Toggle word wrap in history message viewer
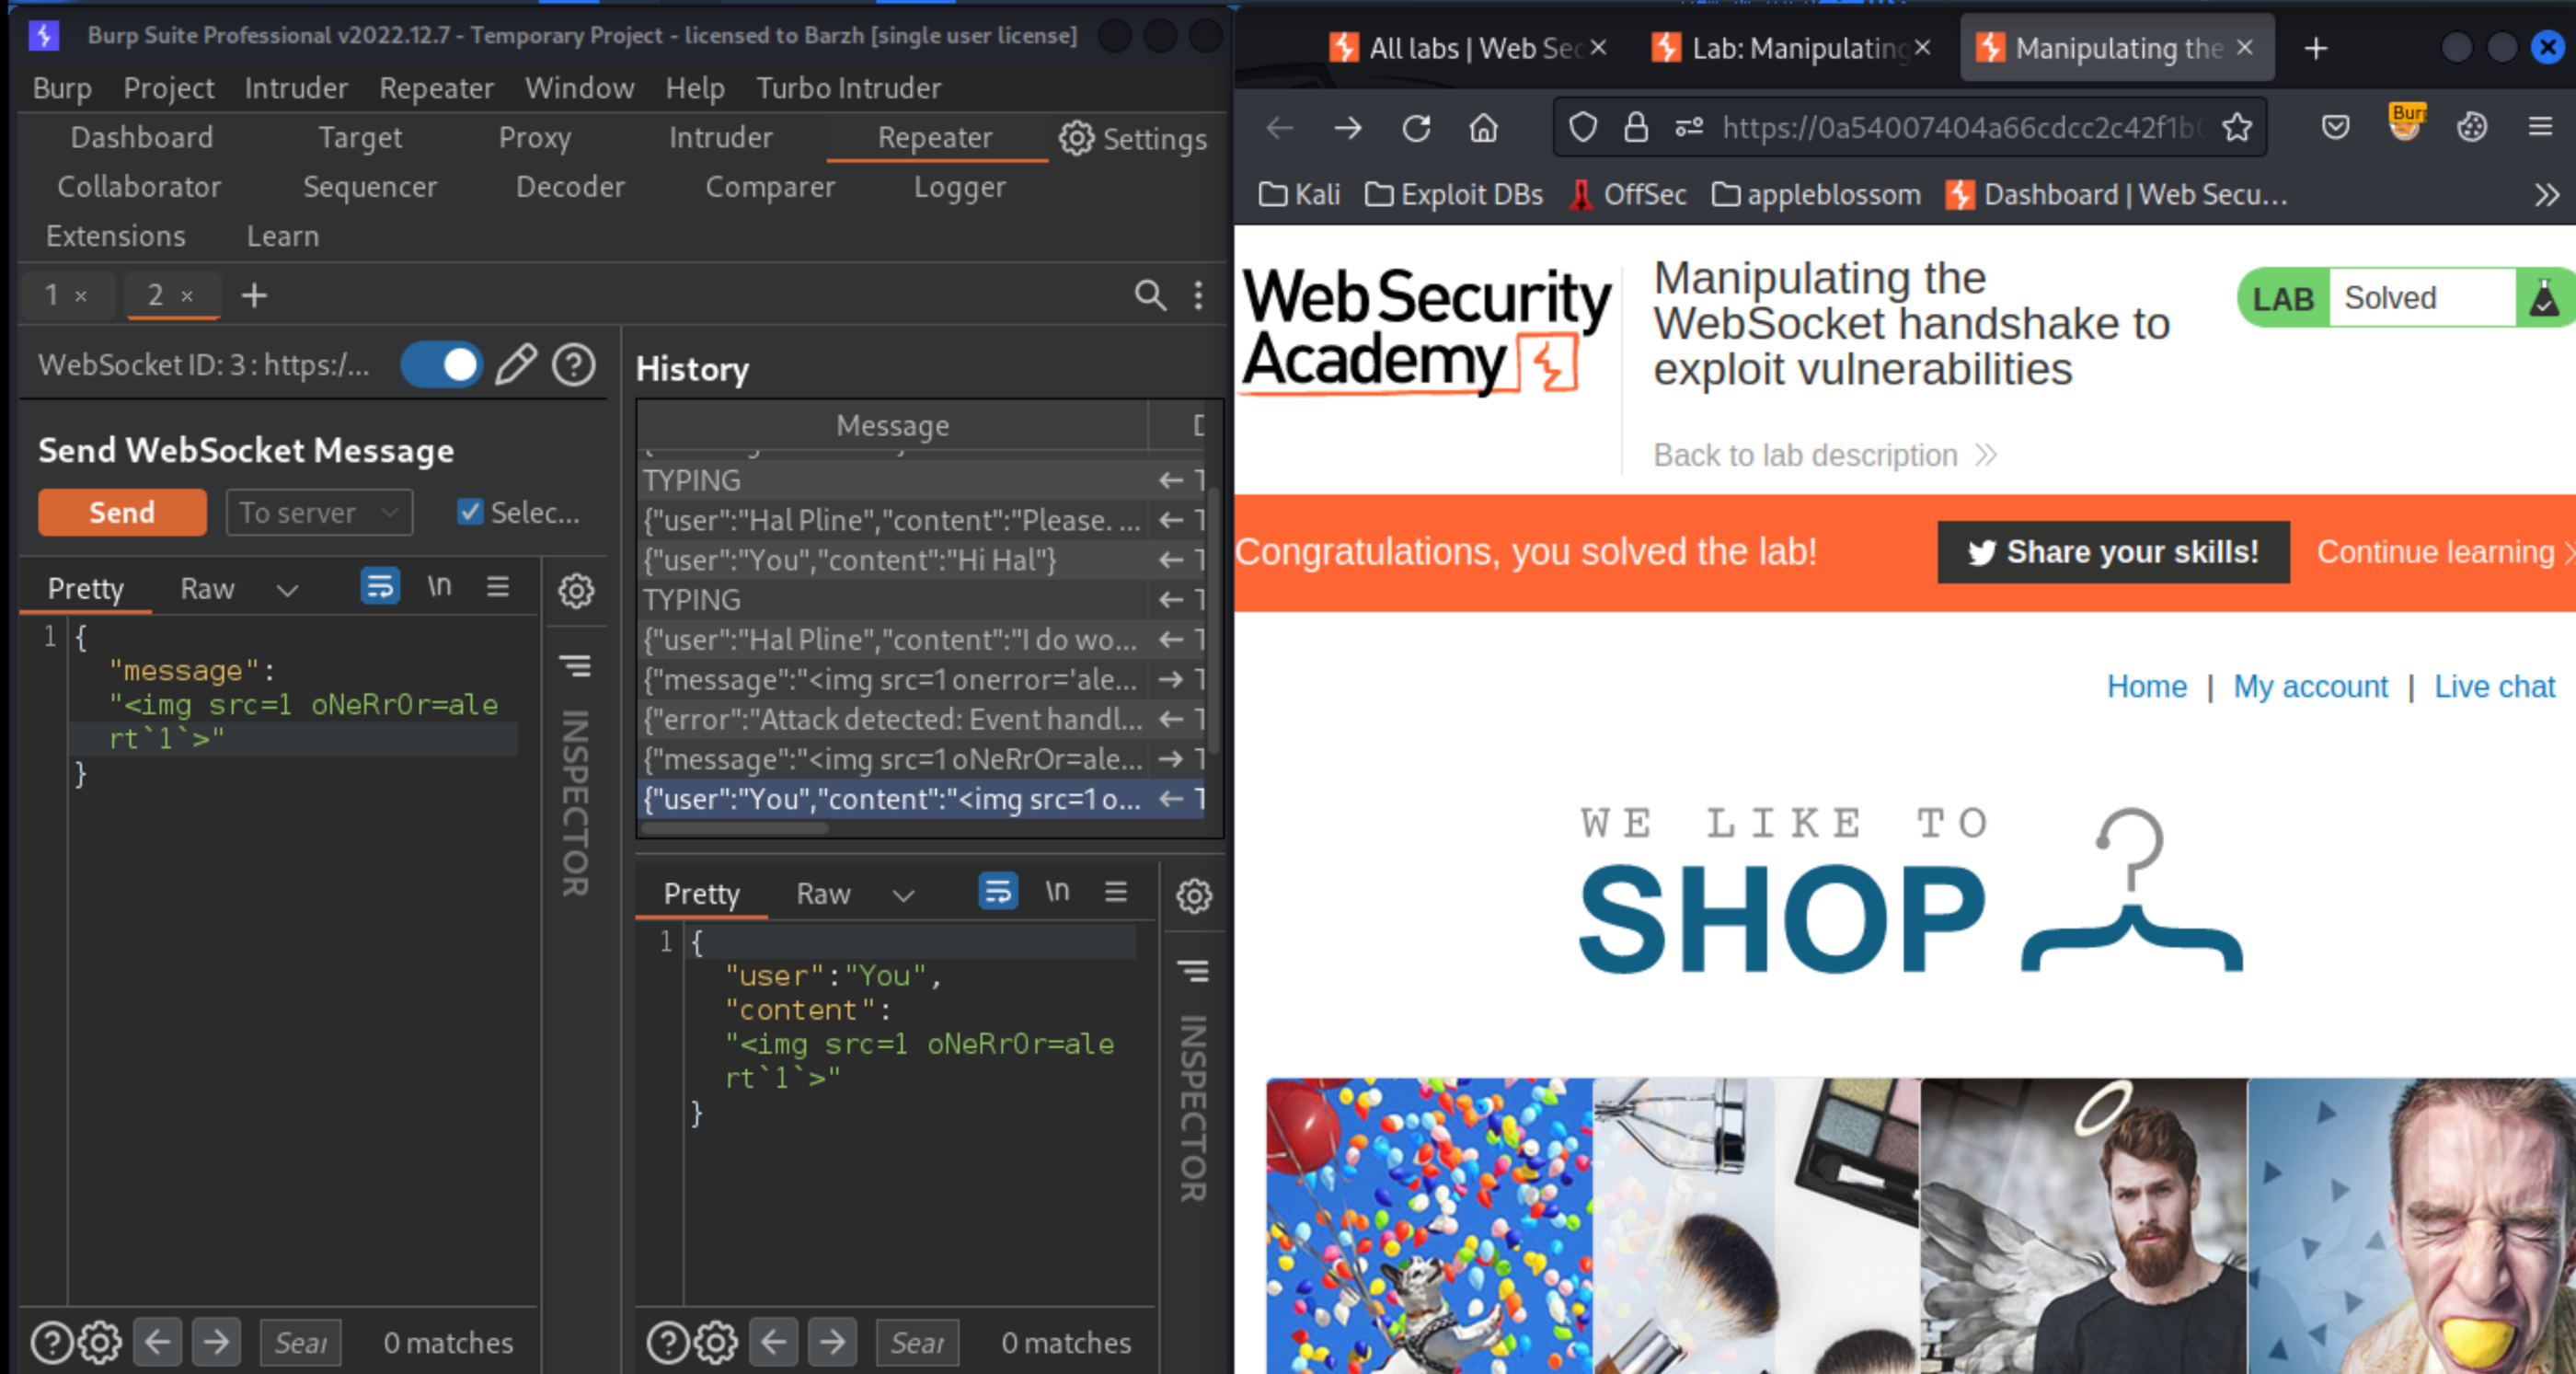Screen dimensions: 2576x1374 tap(998, 891)
